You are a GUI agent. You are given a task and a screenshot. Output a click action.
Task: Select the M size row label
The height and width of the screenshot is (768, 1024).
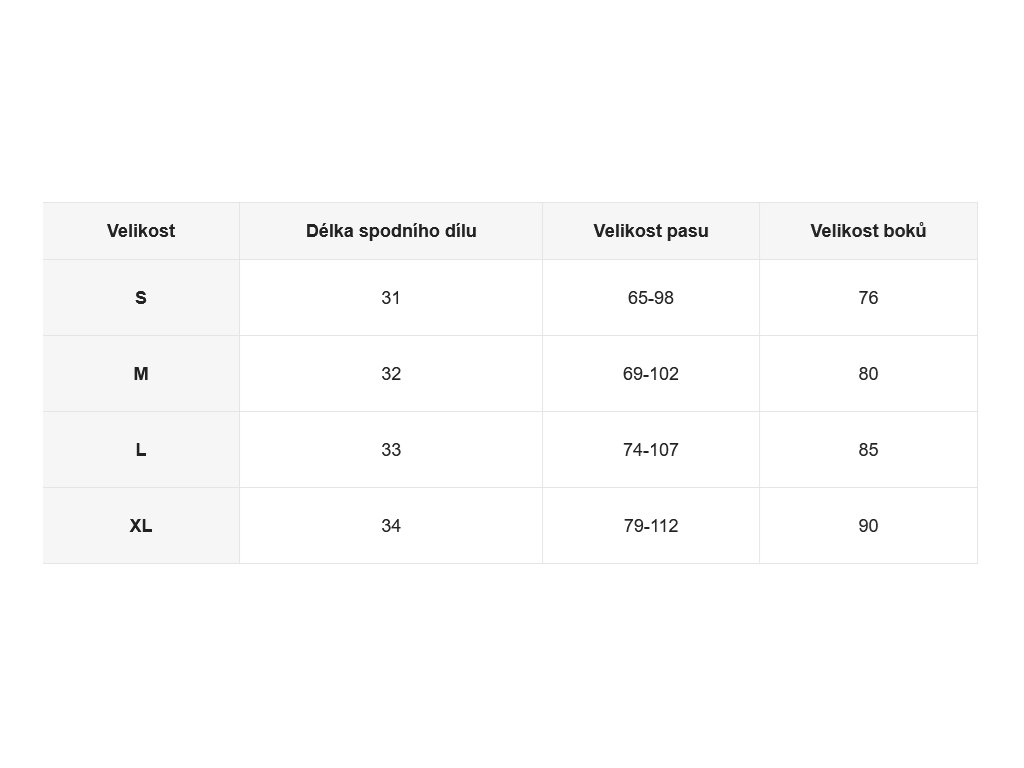[x=141, y=374]
